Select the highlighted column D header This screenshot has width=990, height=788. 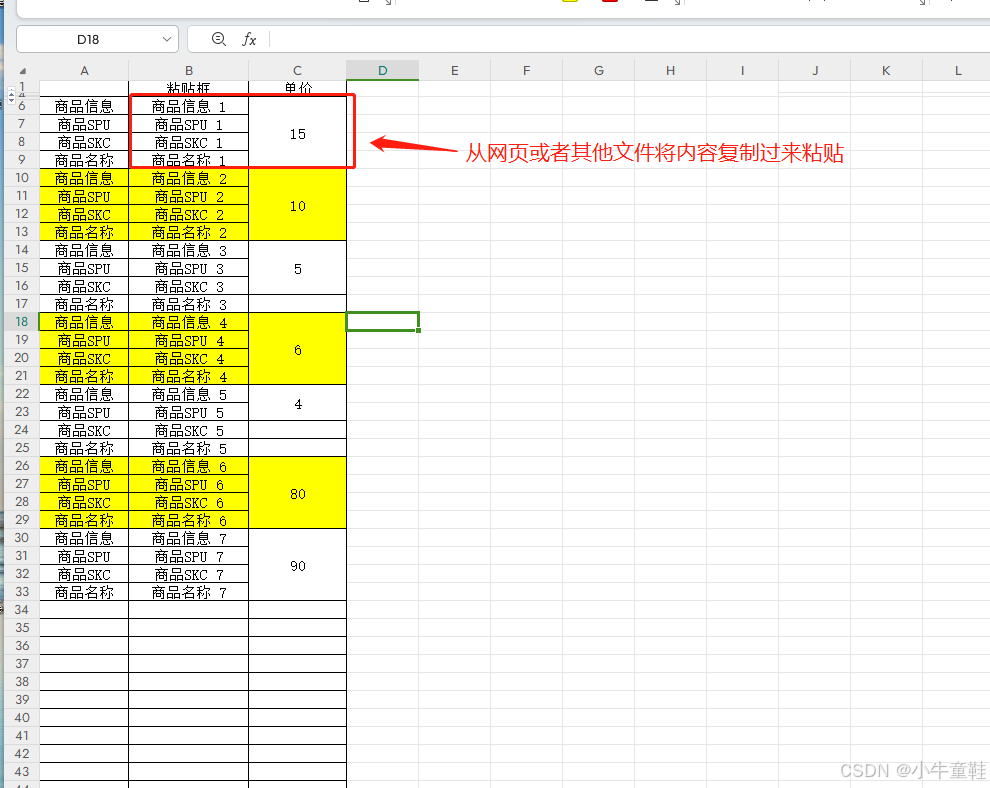tap(383, 71)
